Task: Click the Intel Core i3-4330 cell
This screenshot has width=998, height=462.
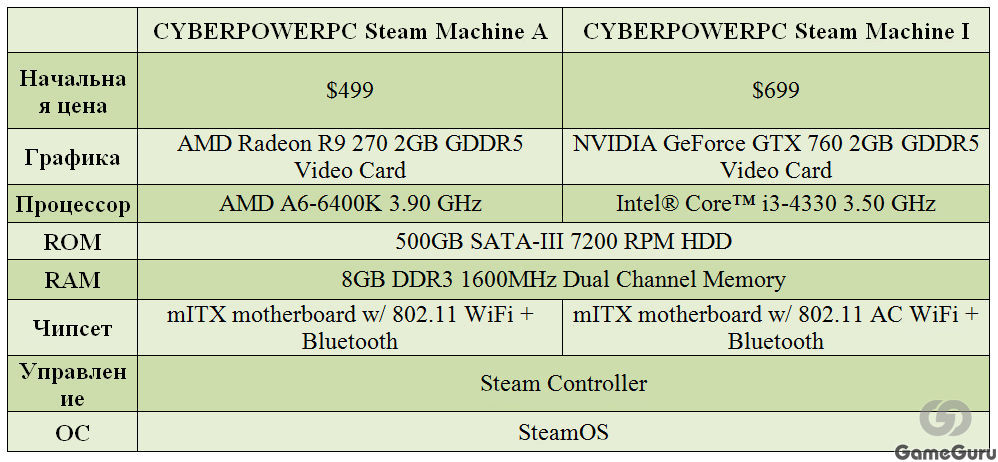Action: (x=776, y=204)
